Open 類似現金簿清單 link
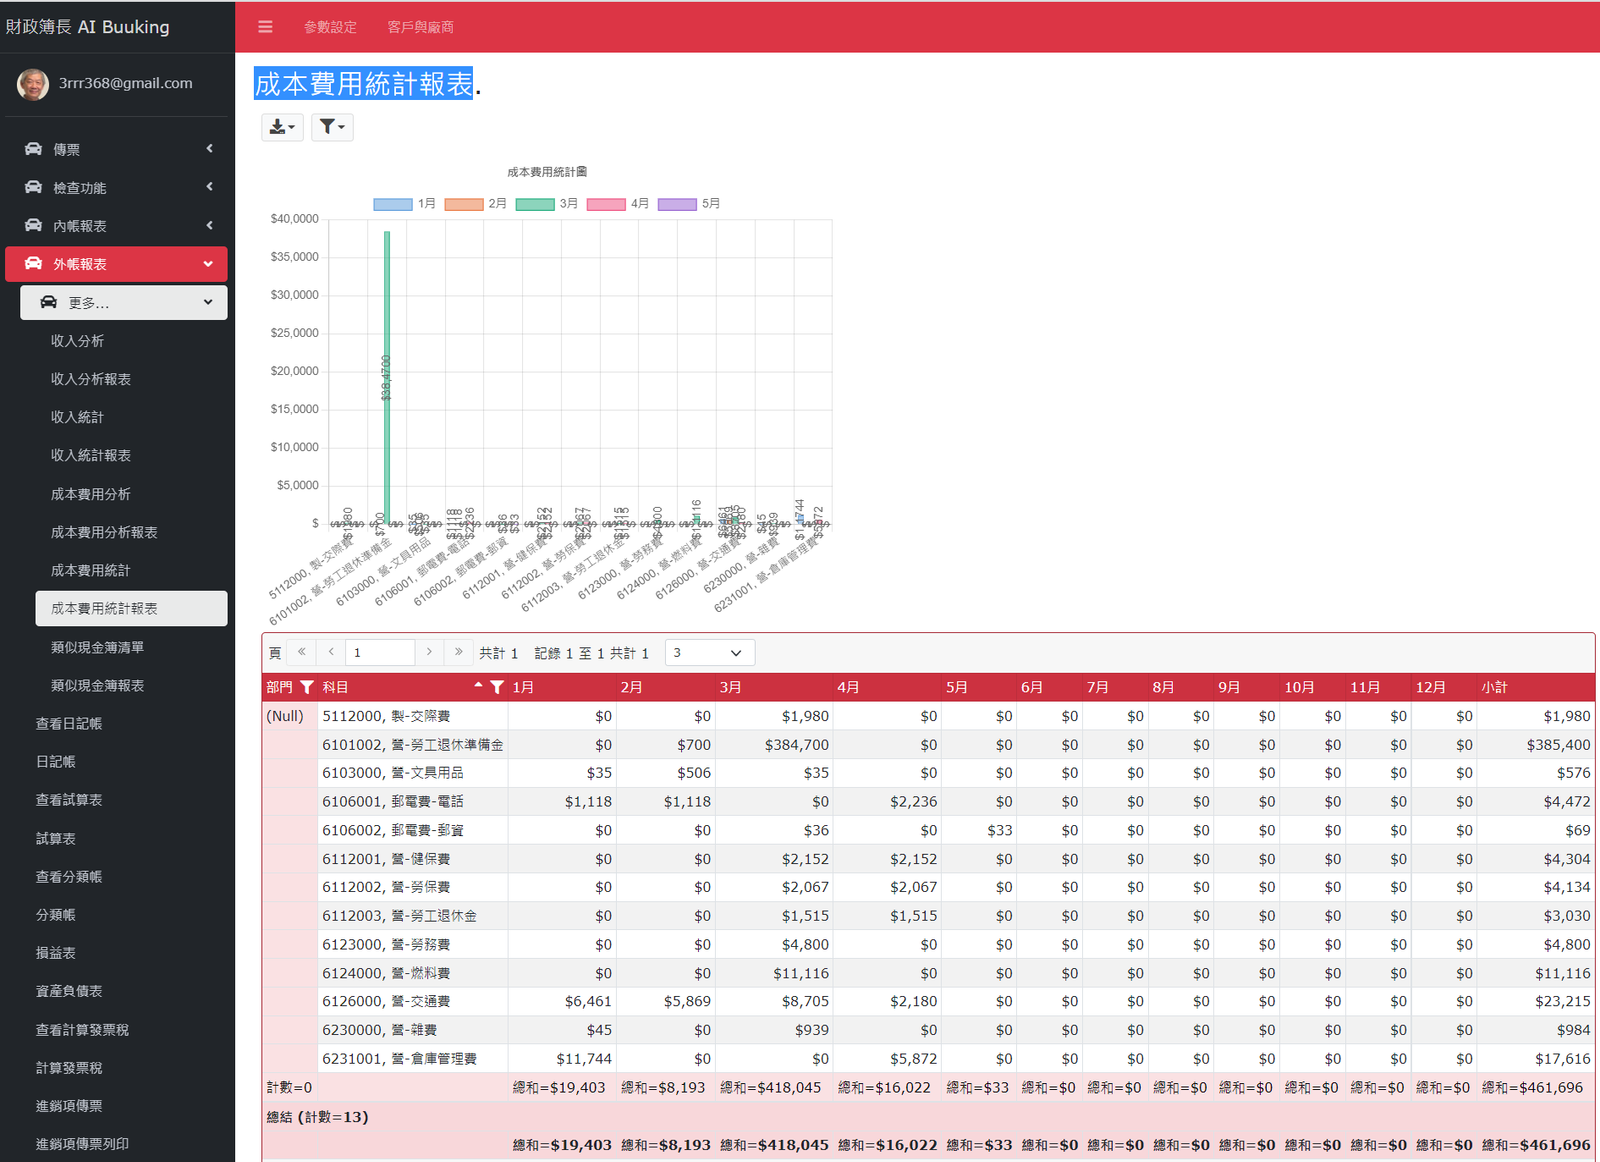Viewport: 1600px width, 1162px height. pyautogui.click(x=97, y=647)
